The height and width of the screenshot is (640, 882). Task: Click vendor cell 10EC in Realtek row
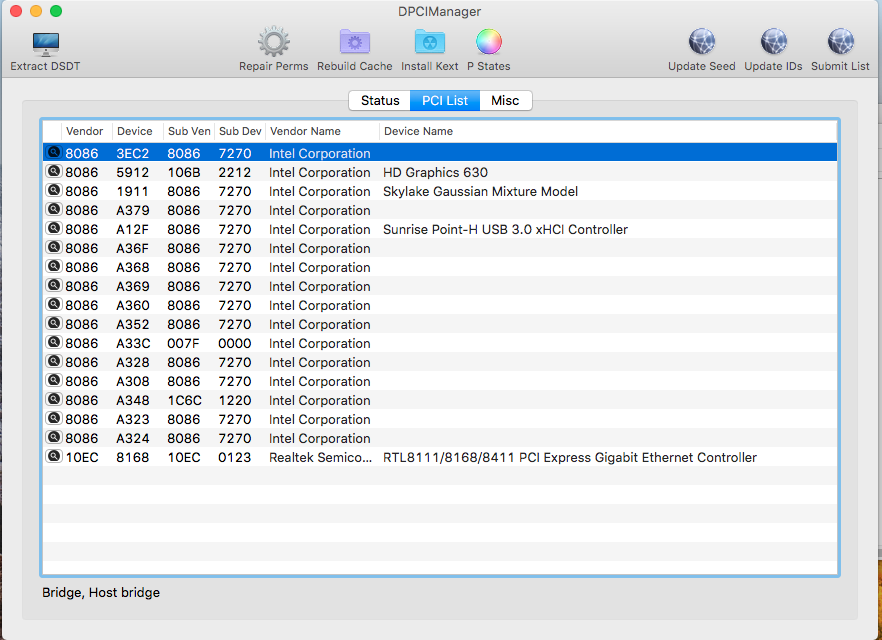[82, 458]
